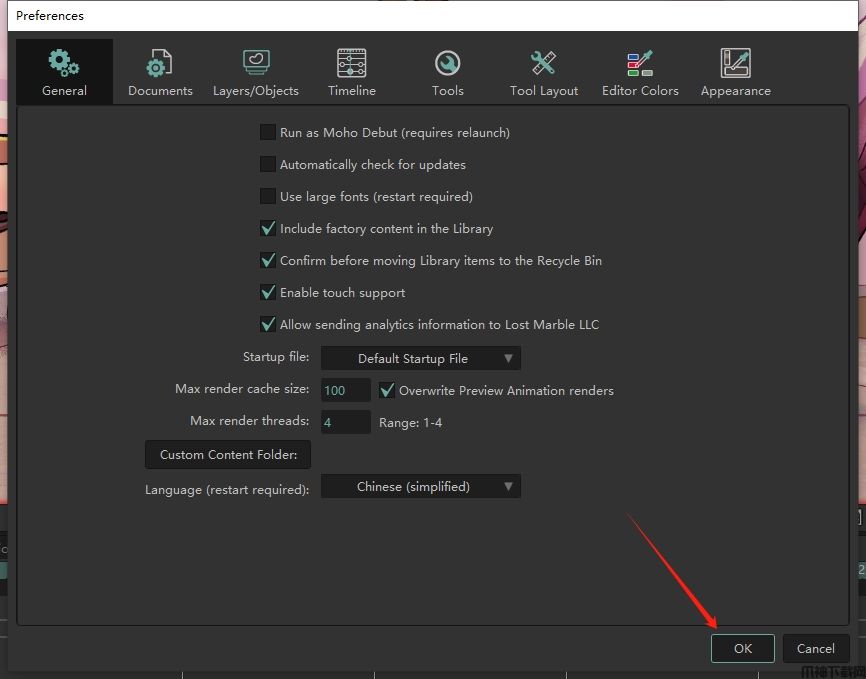
Task: Click the Custom Content Folder button
Action: [x=228, y=454]
